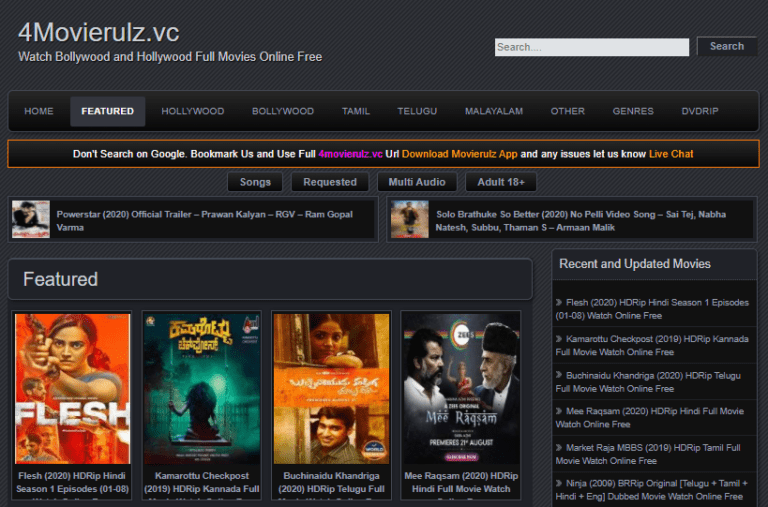Click Kamarottu Checkpost caption under poster
Image resolution: width=768 pixels, height=507 pixels.
click(202, 483)
